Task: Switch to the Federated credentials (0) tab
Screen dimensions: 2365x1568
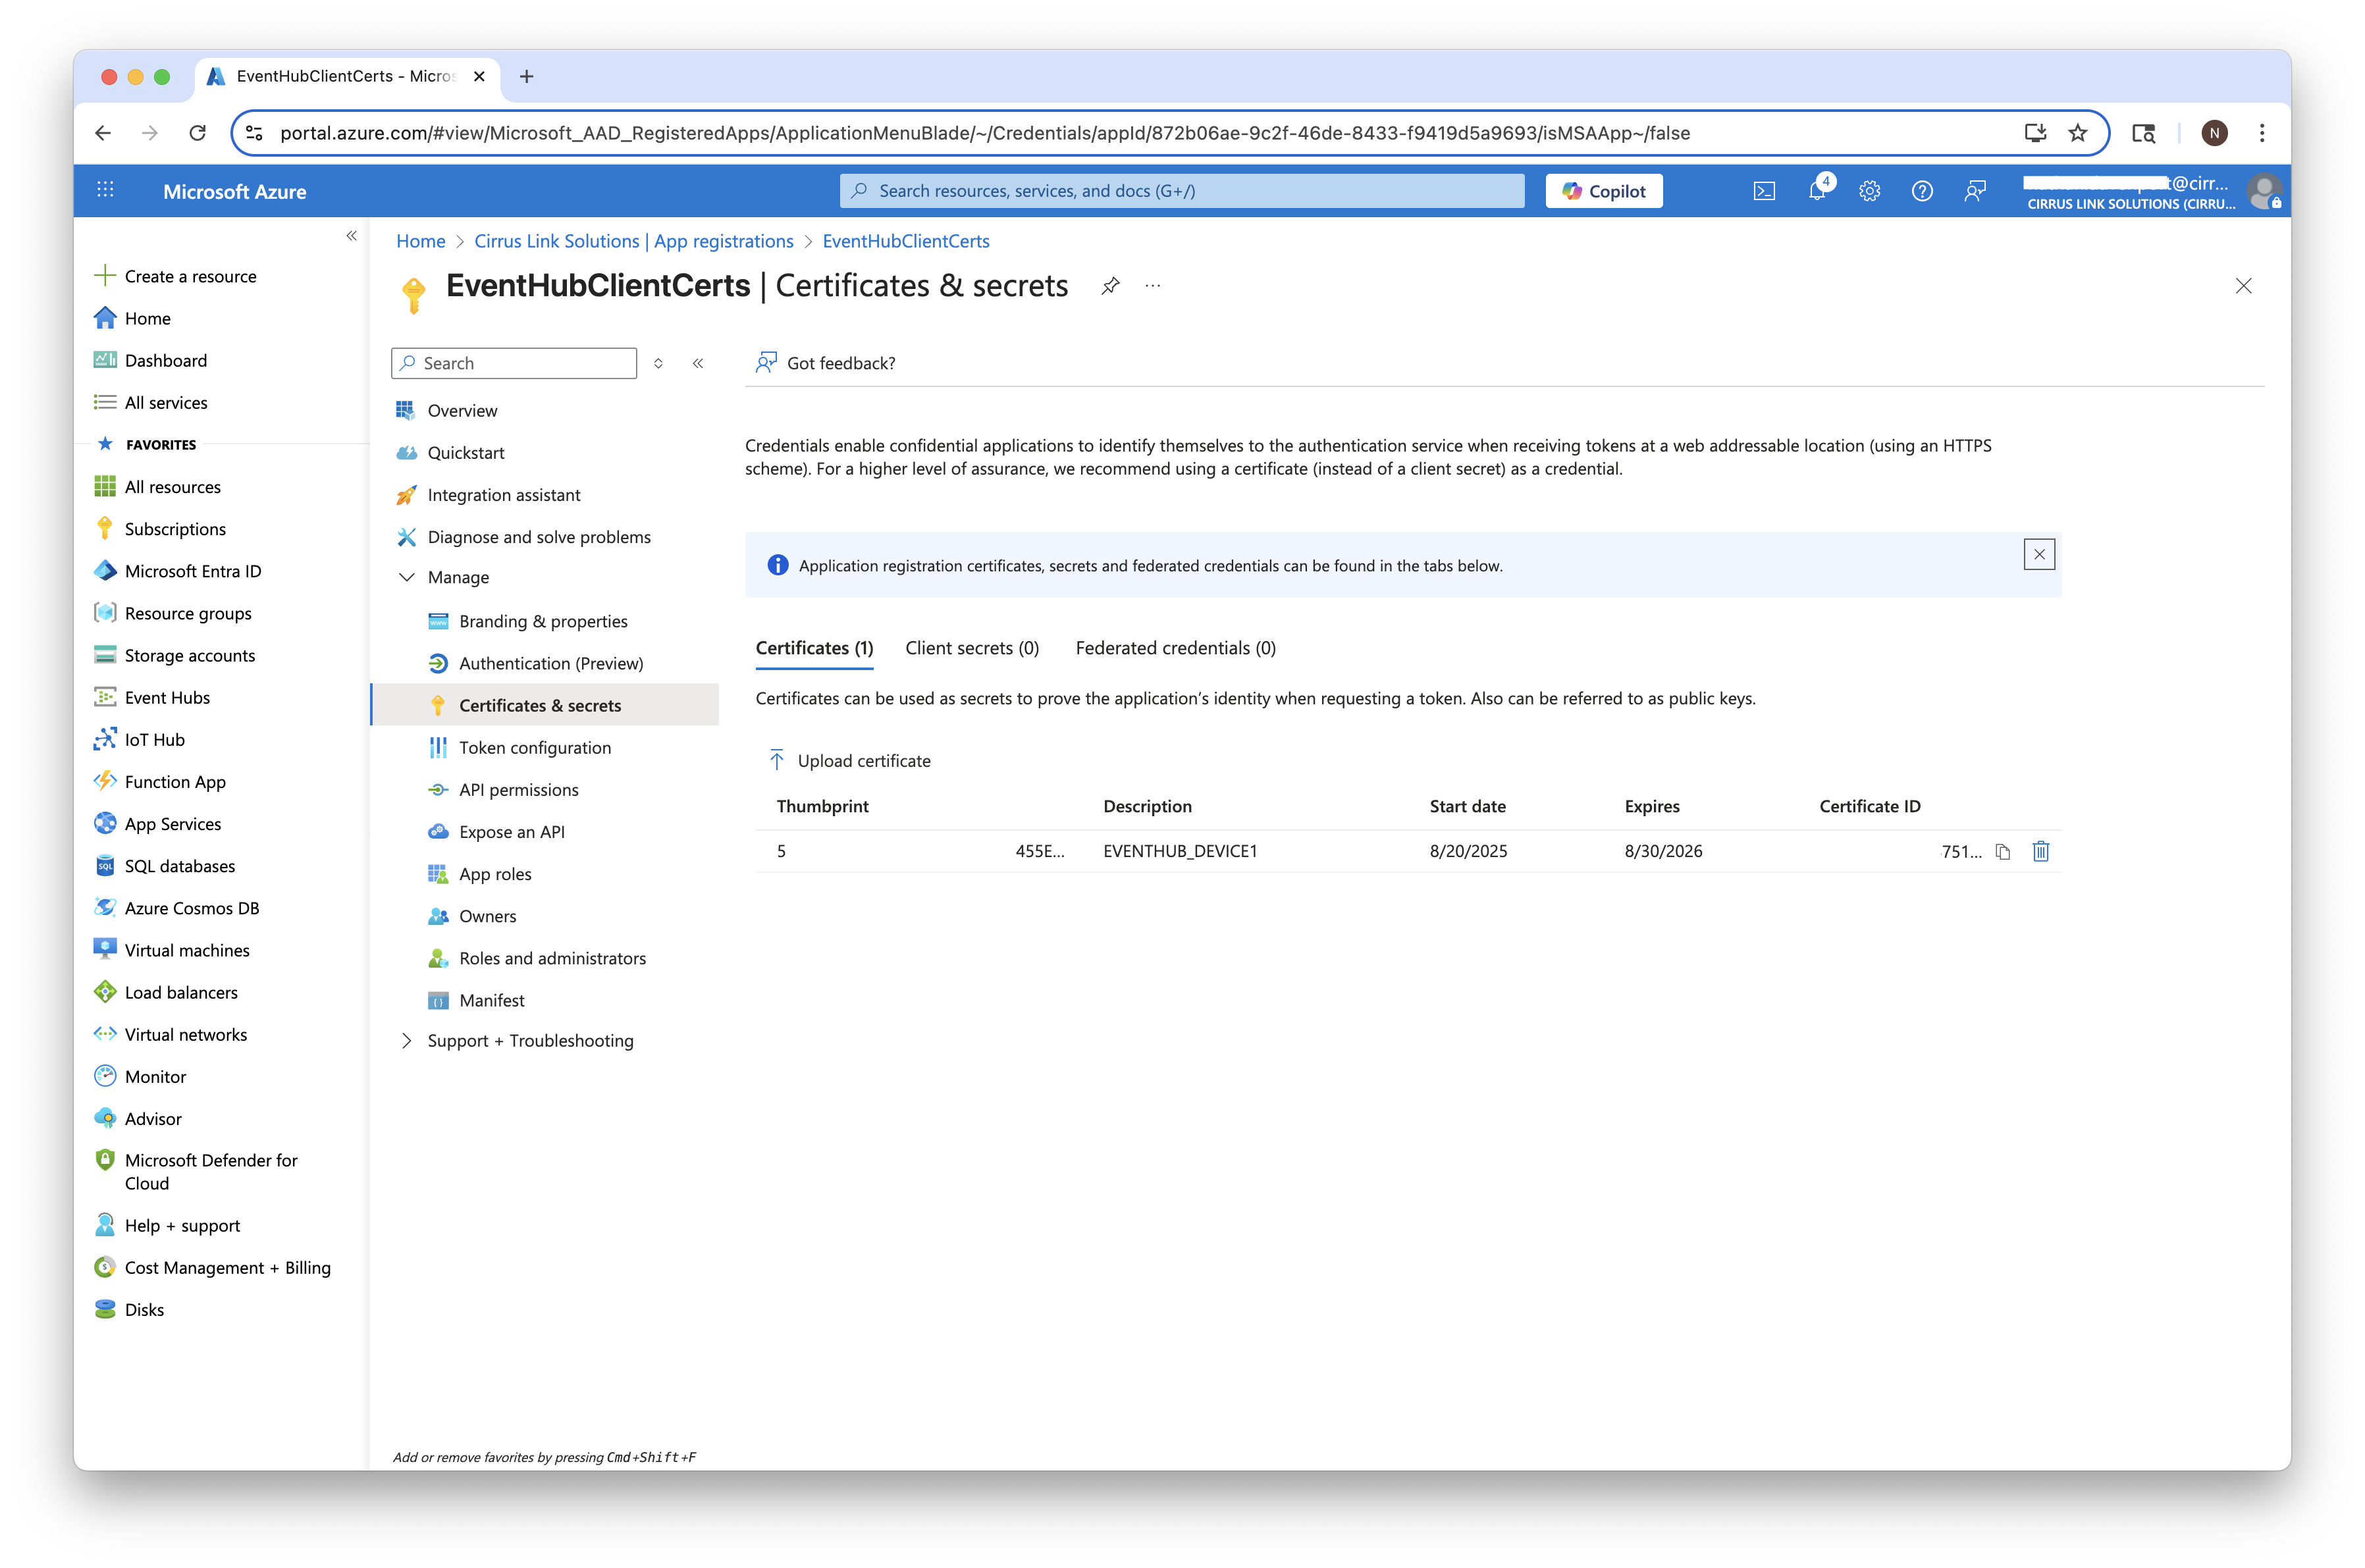Action: (x=1175, y=648)
